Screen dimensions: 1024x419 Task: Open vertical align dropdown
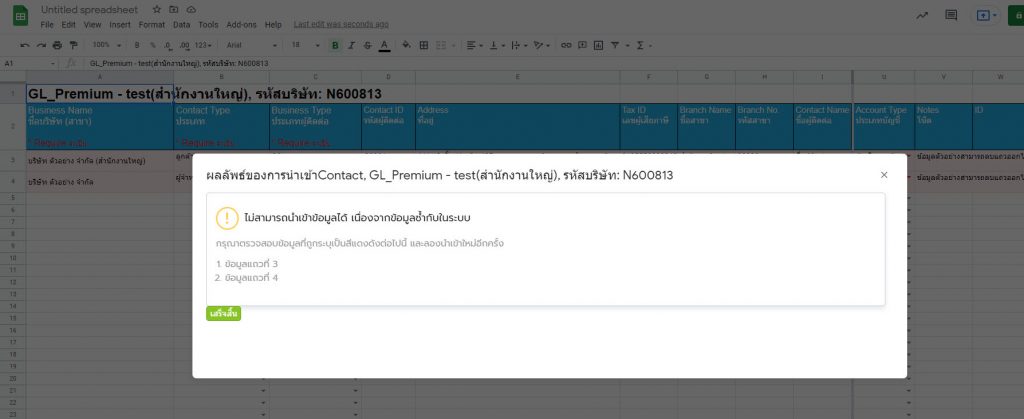click(496, 45)
